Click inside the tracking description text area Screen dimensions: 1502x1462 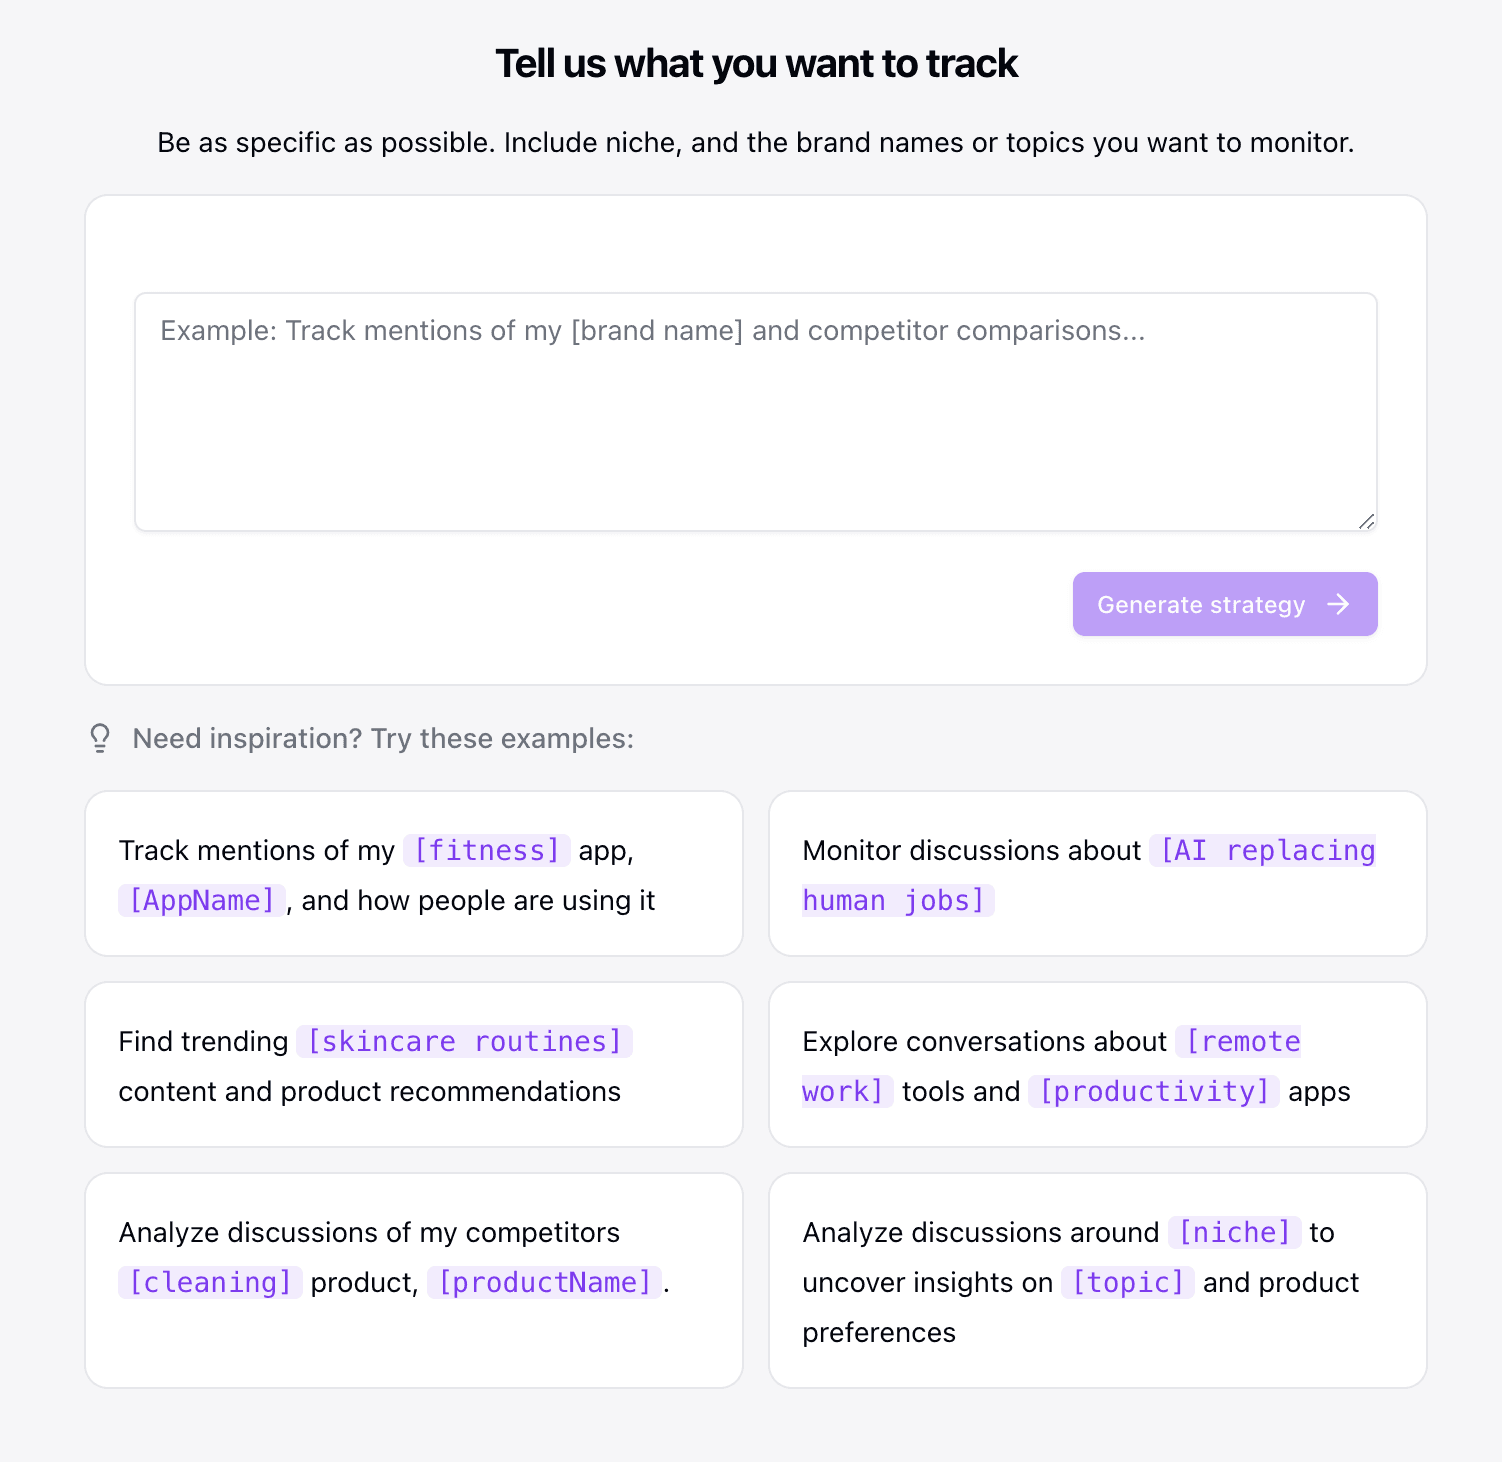coord(754,410)
